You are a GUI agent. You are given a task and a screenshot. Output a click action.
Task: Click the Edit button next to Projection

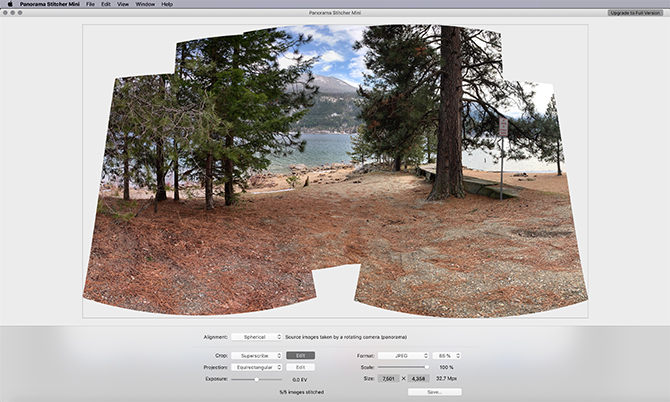tap(300, 367)
